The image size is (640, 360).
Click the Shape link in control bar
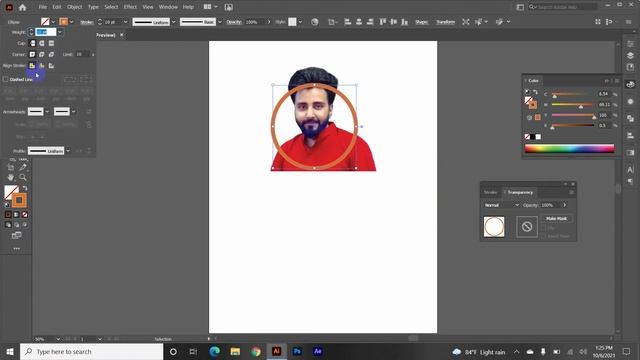pos(422,22)
